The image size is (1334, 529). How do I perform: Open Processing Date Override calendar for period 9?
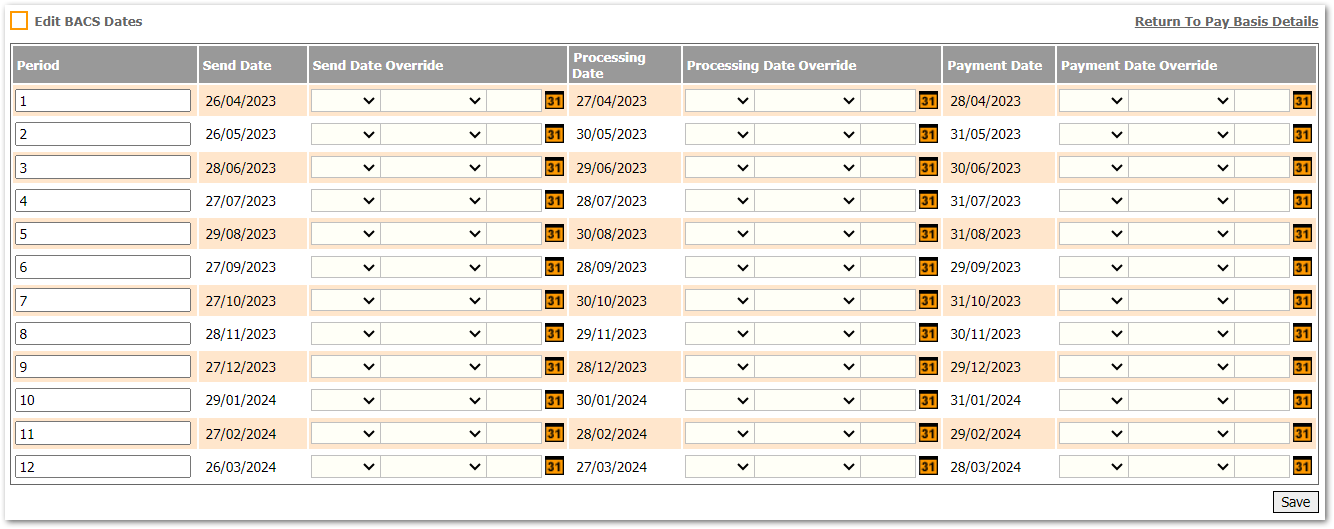pos(928,367)
